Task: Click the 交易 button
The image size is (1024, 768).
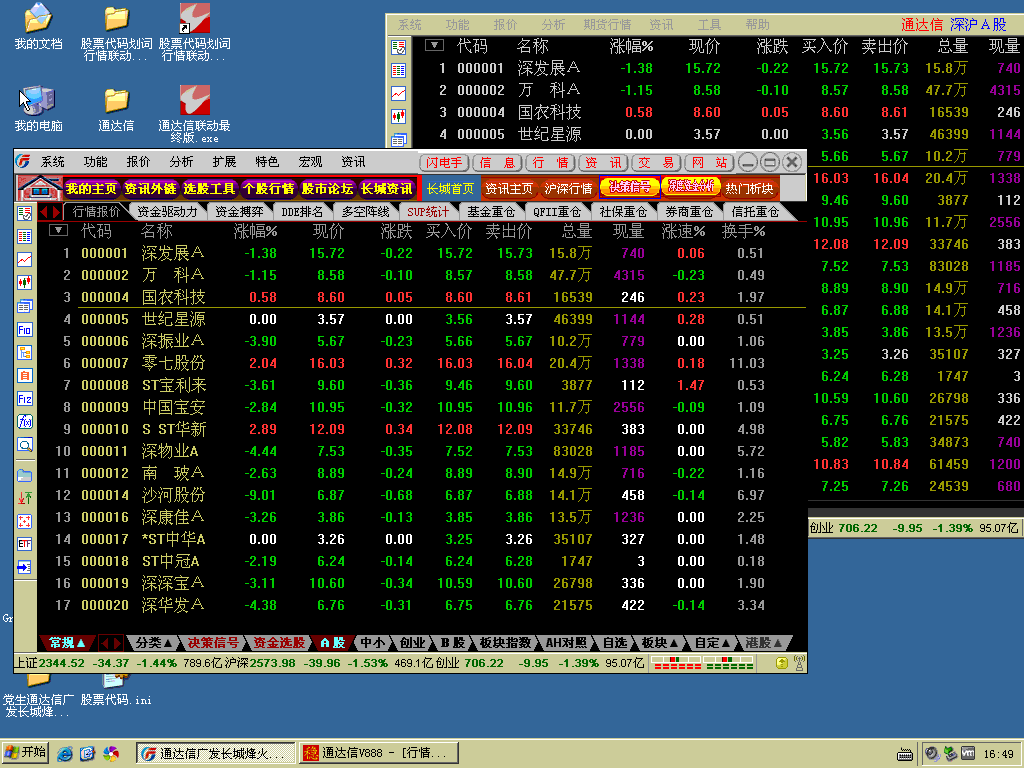Action: (655, 163)
